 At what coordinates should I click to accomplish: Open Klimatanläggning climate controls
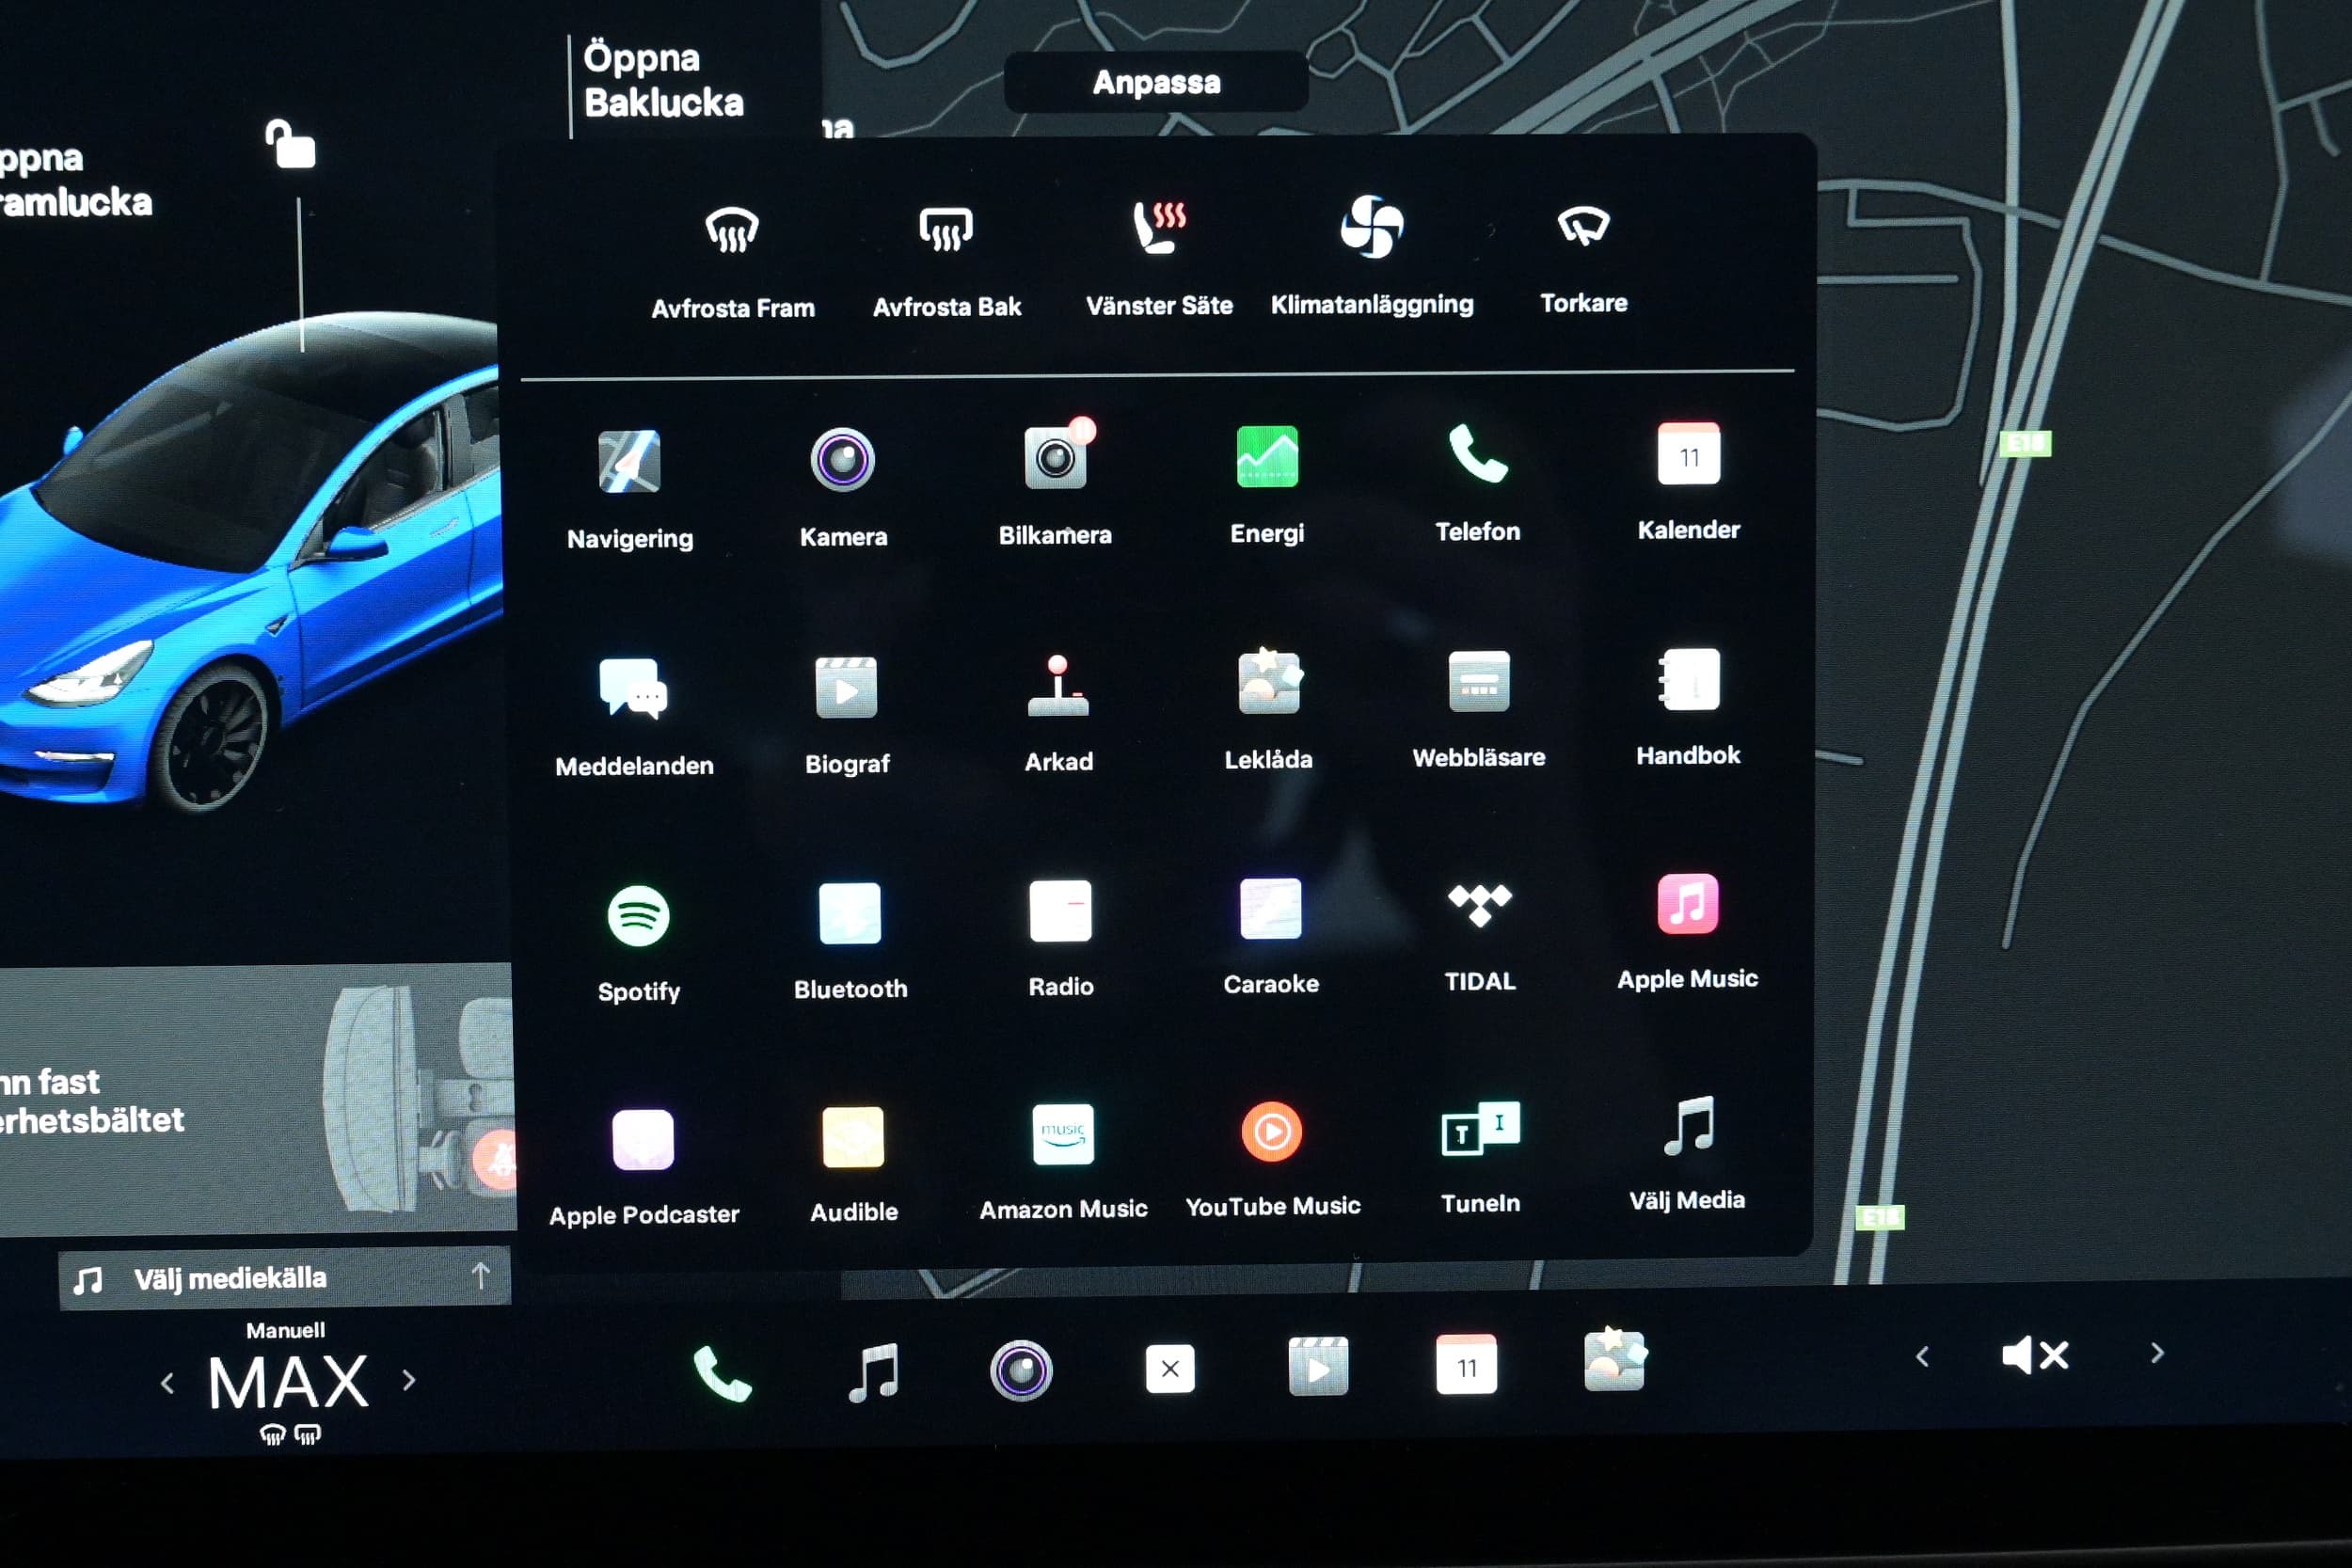click(1372, 256)
